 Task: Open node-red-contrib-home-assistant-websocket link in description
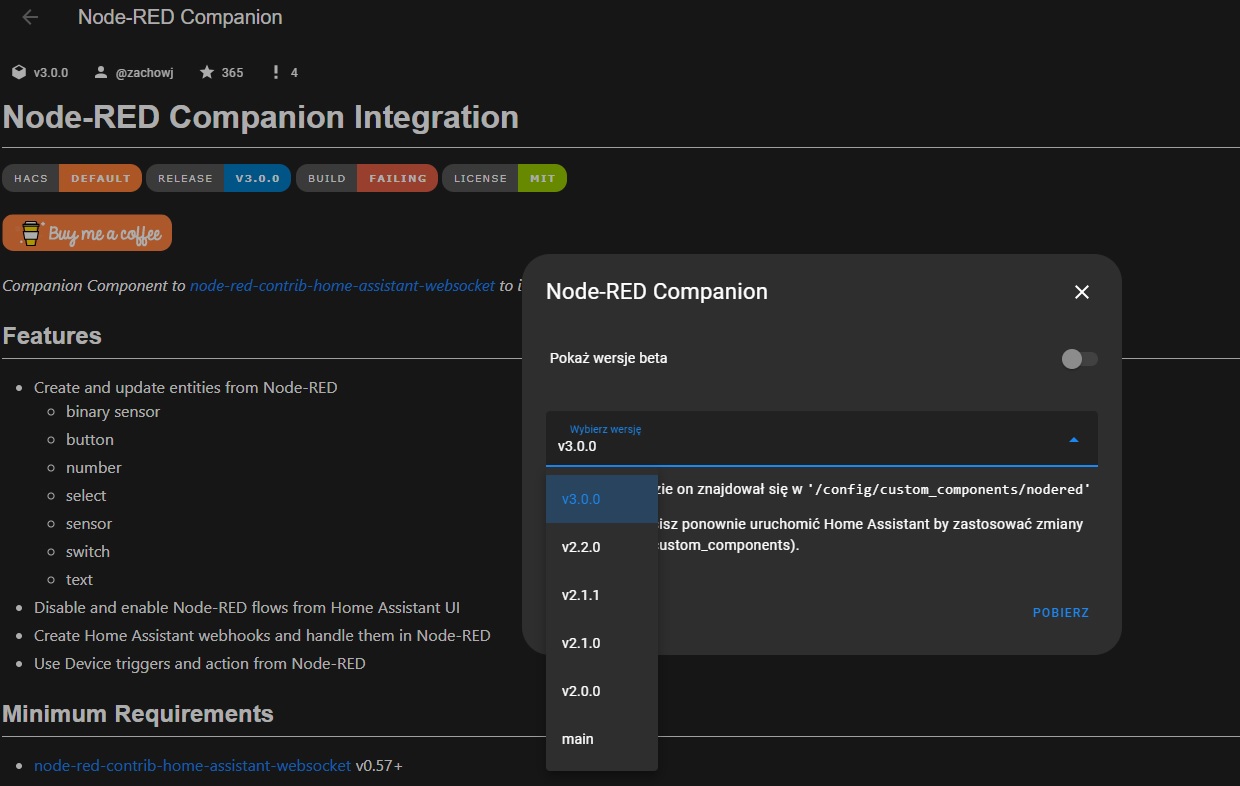342,285
